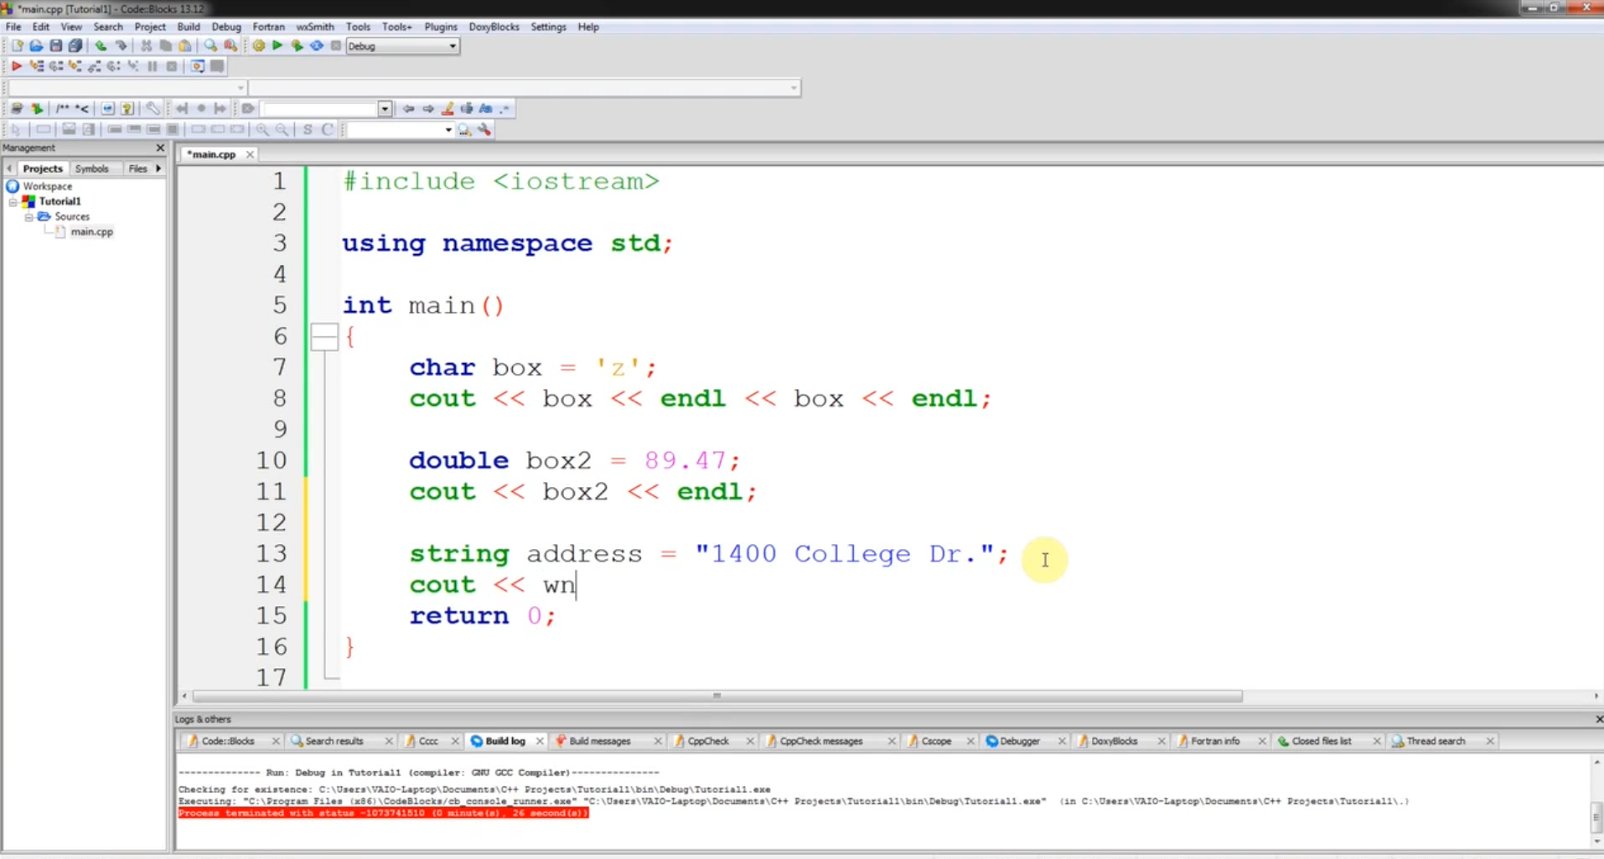Click the Undo arrow icon
Viewport: 1604px width, 859px height.
point(101,46)
